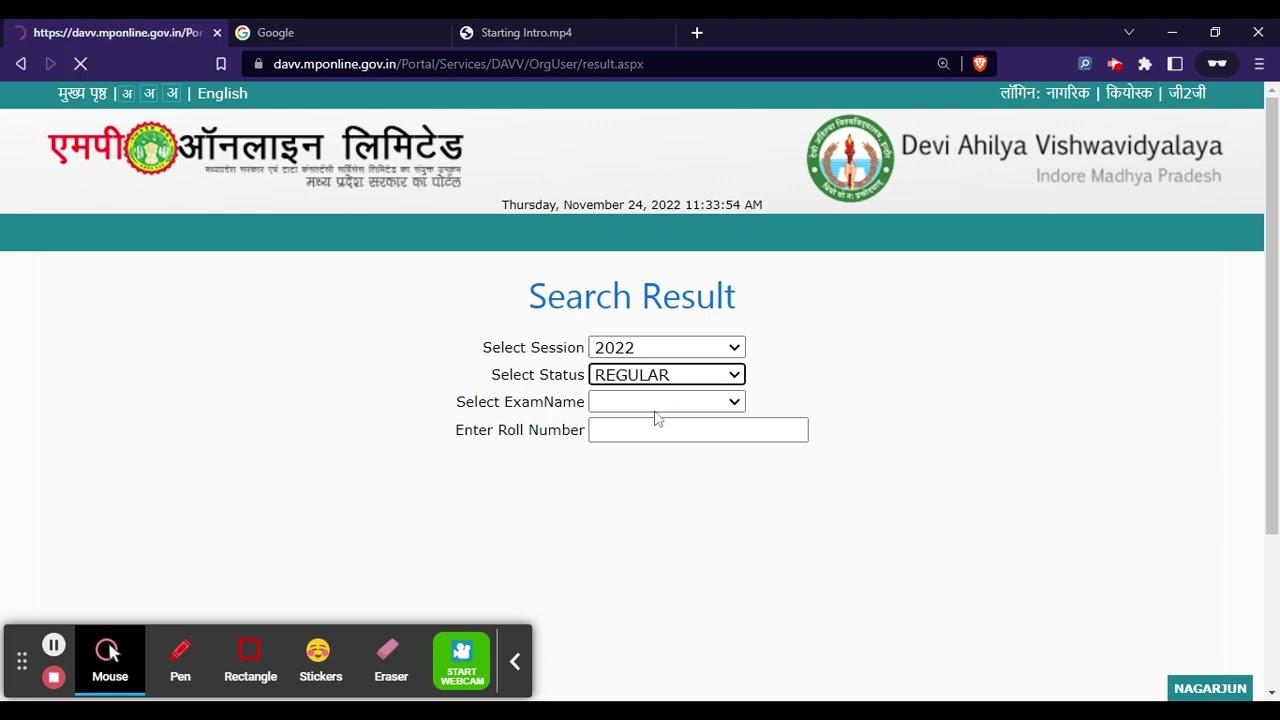Image resolution: width=1280 pixels, height=720 pixels.
Task: Open the zoom indicator in address bar
Action: [943, 63]
